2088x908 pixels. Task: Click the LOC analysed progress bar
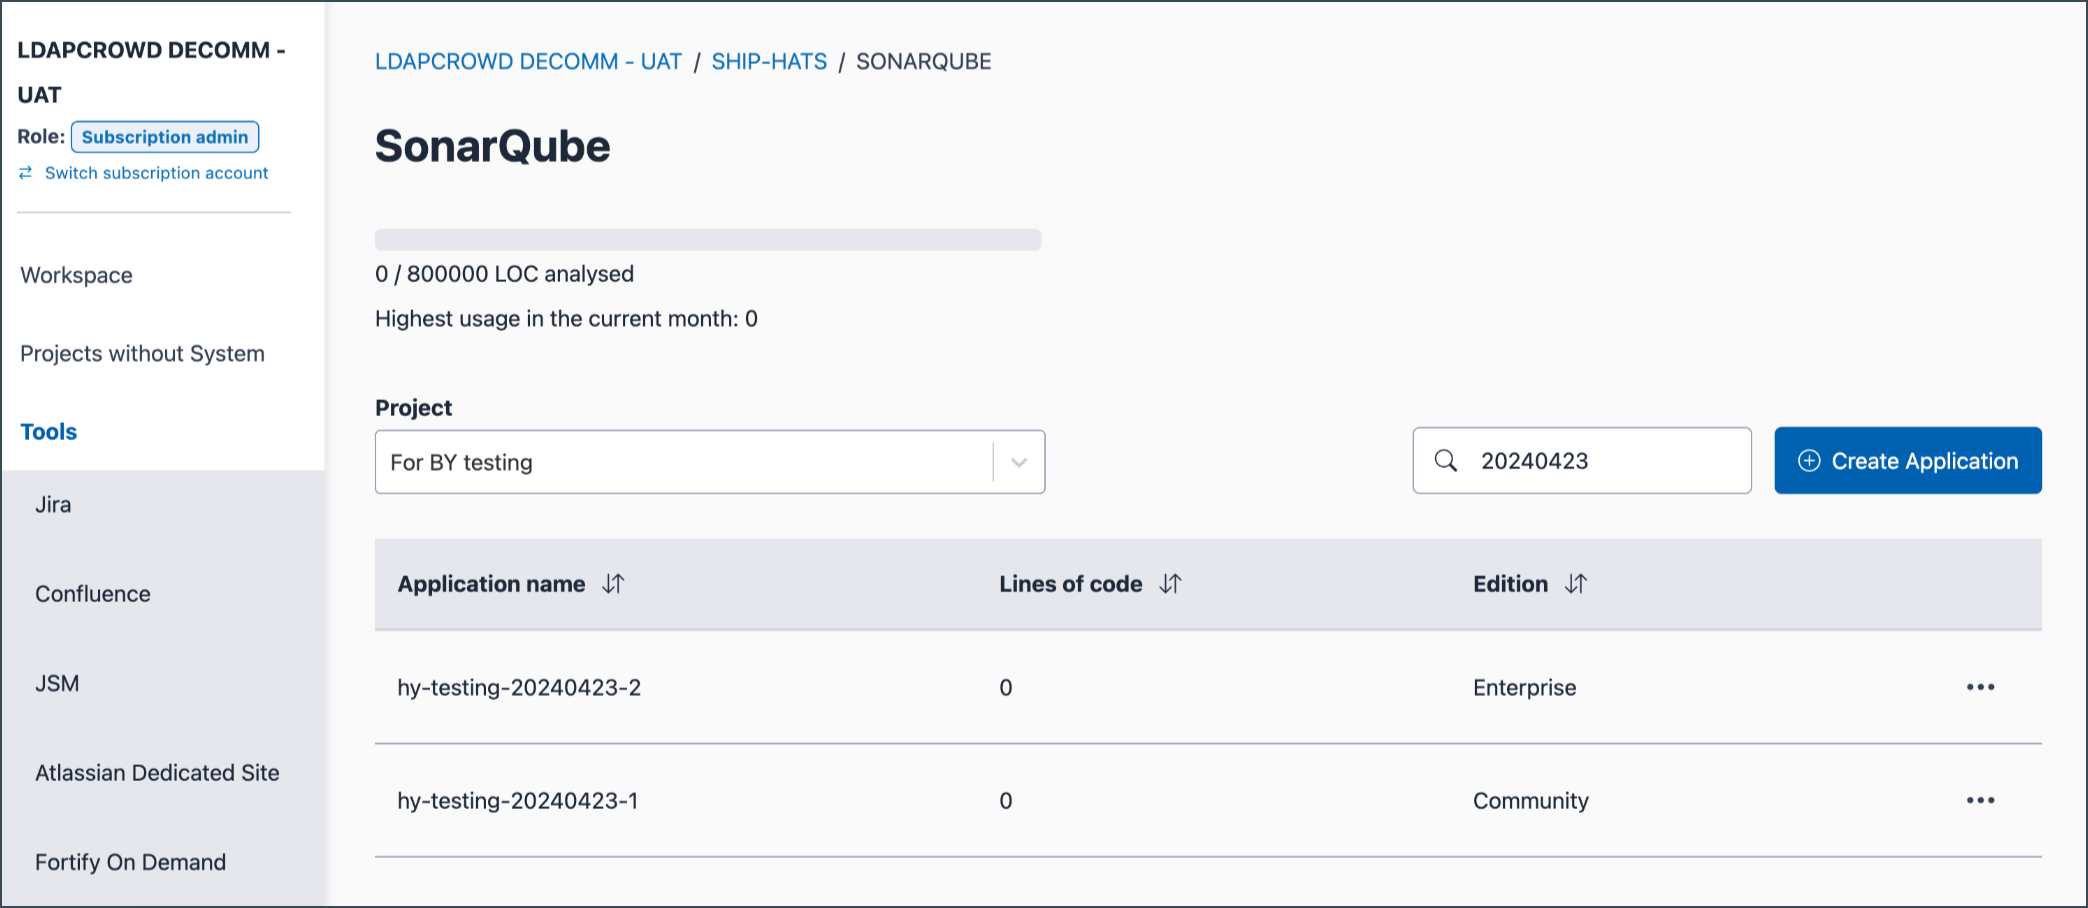coord(708,239)
